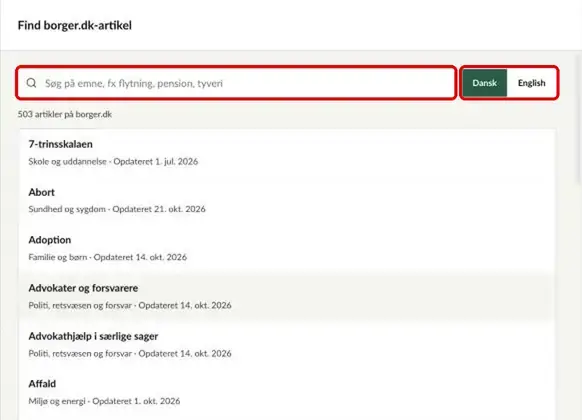Switch language to Dansk

point(484,83)
